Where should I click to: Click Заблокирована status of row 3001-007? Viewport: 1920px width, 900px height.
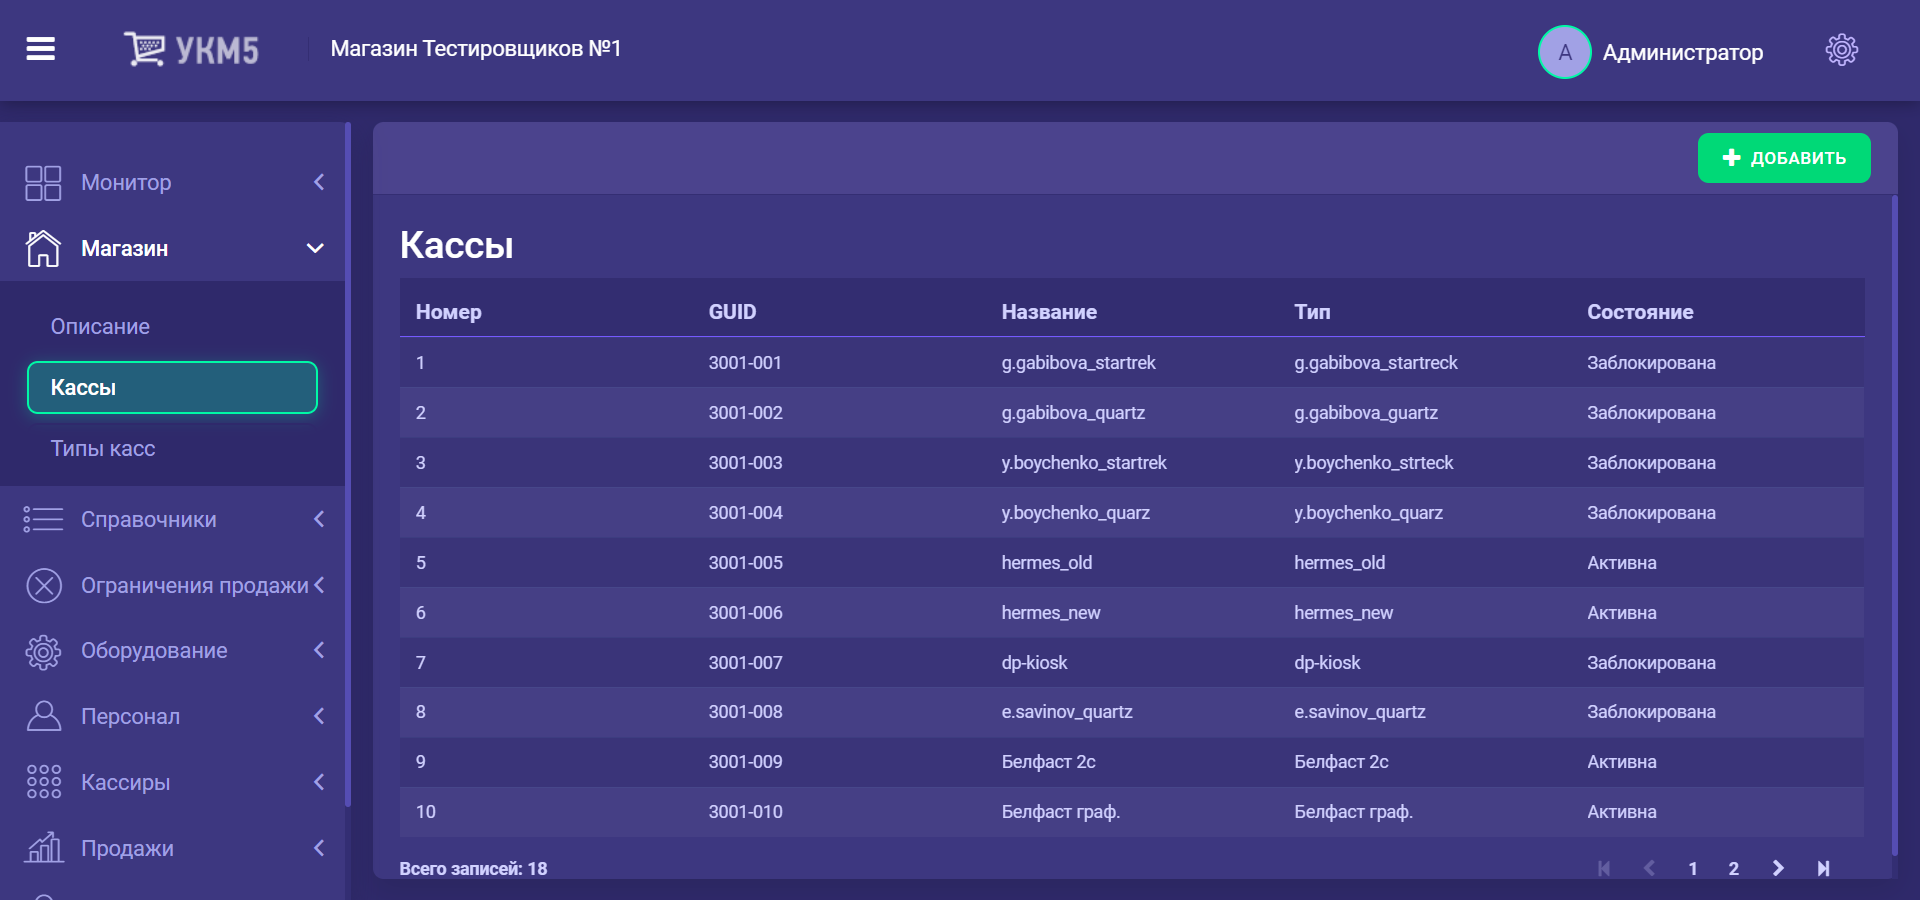(x=1651, y=663)
